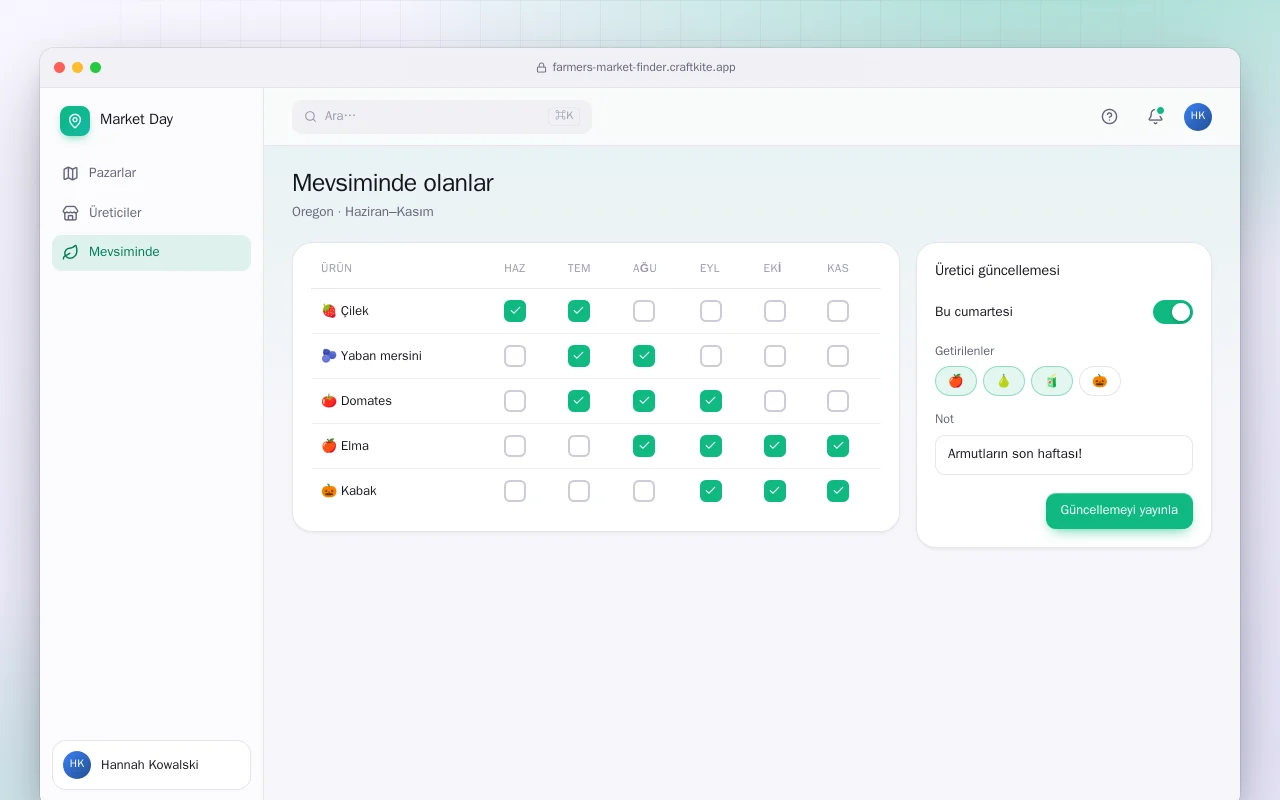Uncheck Domates for AĞU month

[644, 401]
